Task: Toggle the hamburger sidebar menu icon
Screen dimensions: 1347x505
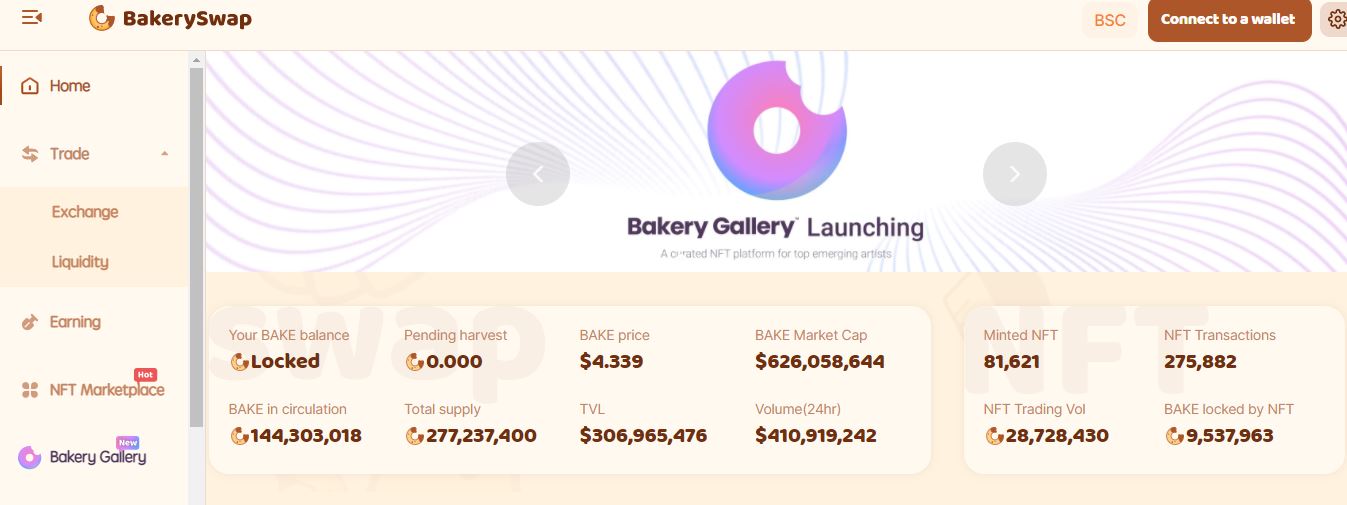Action: [x=32, y=18]
